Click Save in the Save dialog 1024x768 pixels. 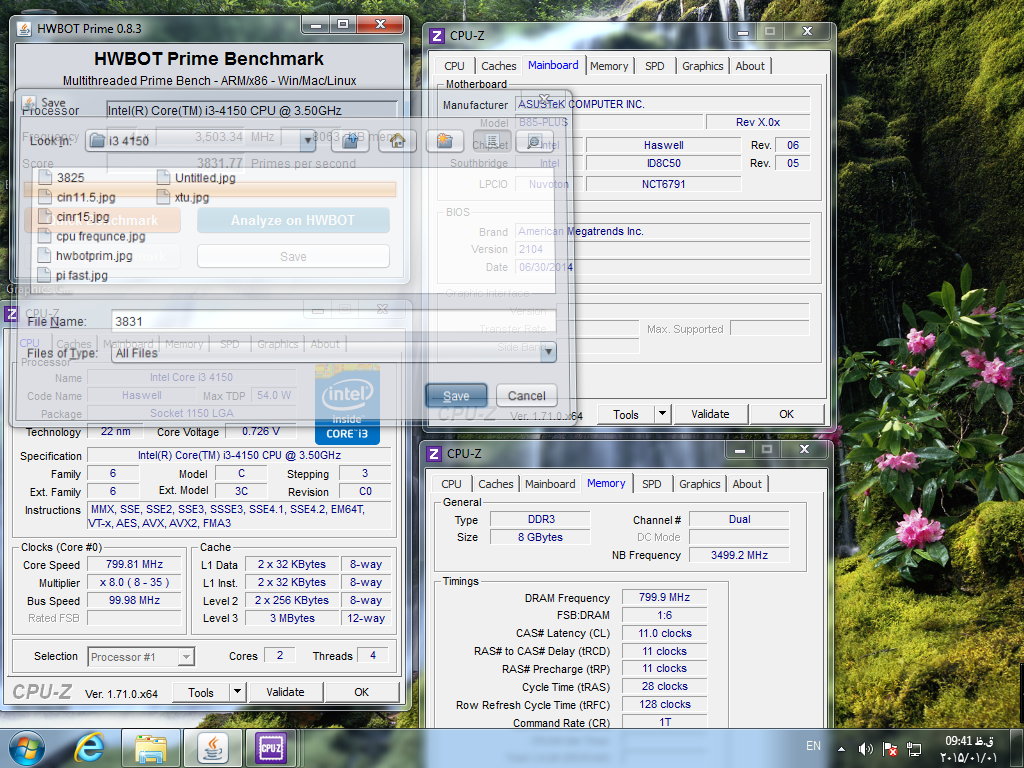[x=456, y=396]
